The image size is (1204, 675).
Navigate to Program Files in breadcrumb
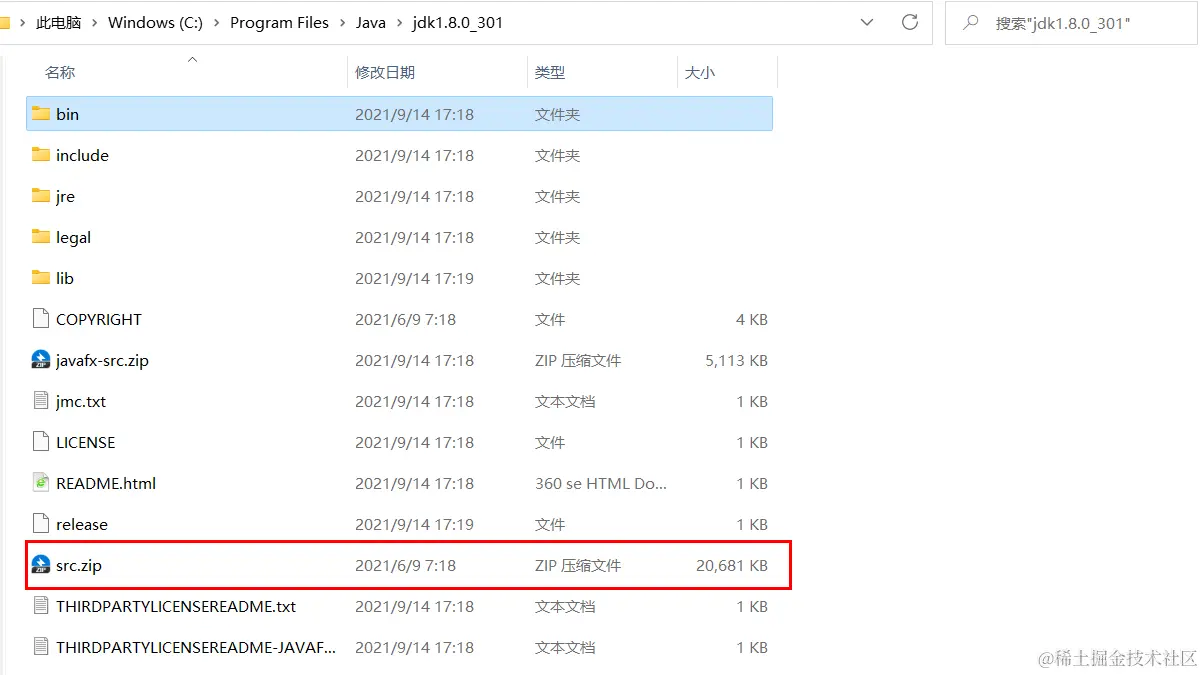(x=279, y=22)
